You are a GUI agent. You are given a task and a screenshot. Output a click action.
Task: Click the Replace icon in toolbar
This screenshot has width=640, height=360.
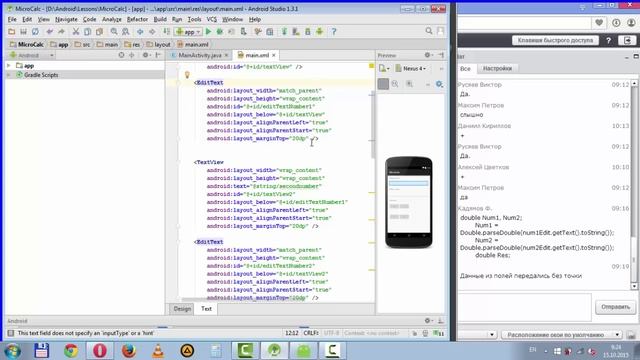(126, 31)
